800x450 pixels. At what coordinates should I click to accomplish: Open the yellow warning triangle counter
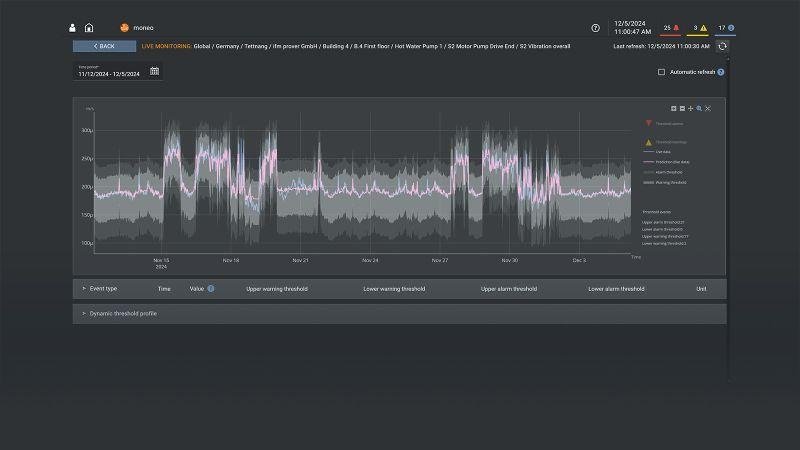(699, 28)
